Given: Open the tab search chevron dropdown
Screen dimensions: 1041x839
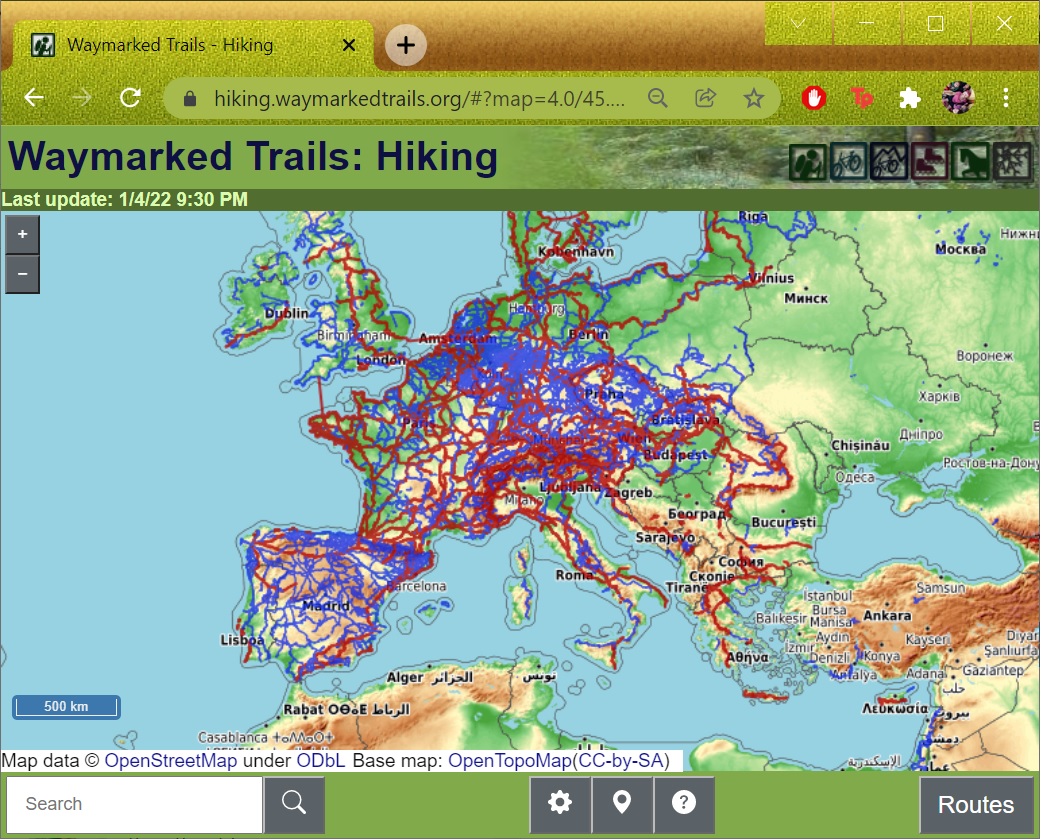Looking at the screenshot, I should tap(798, 24).
